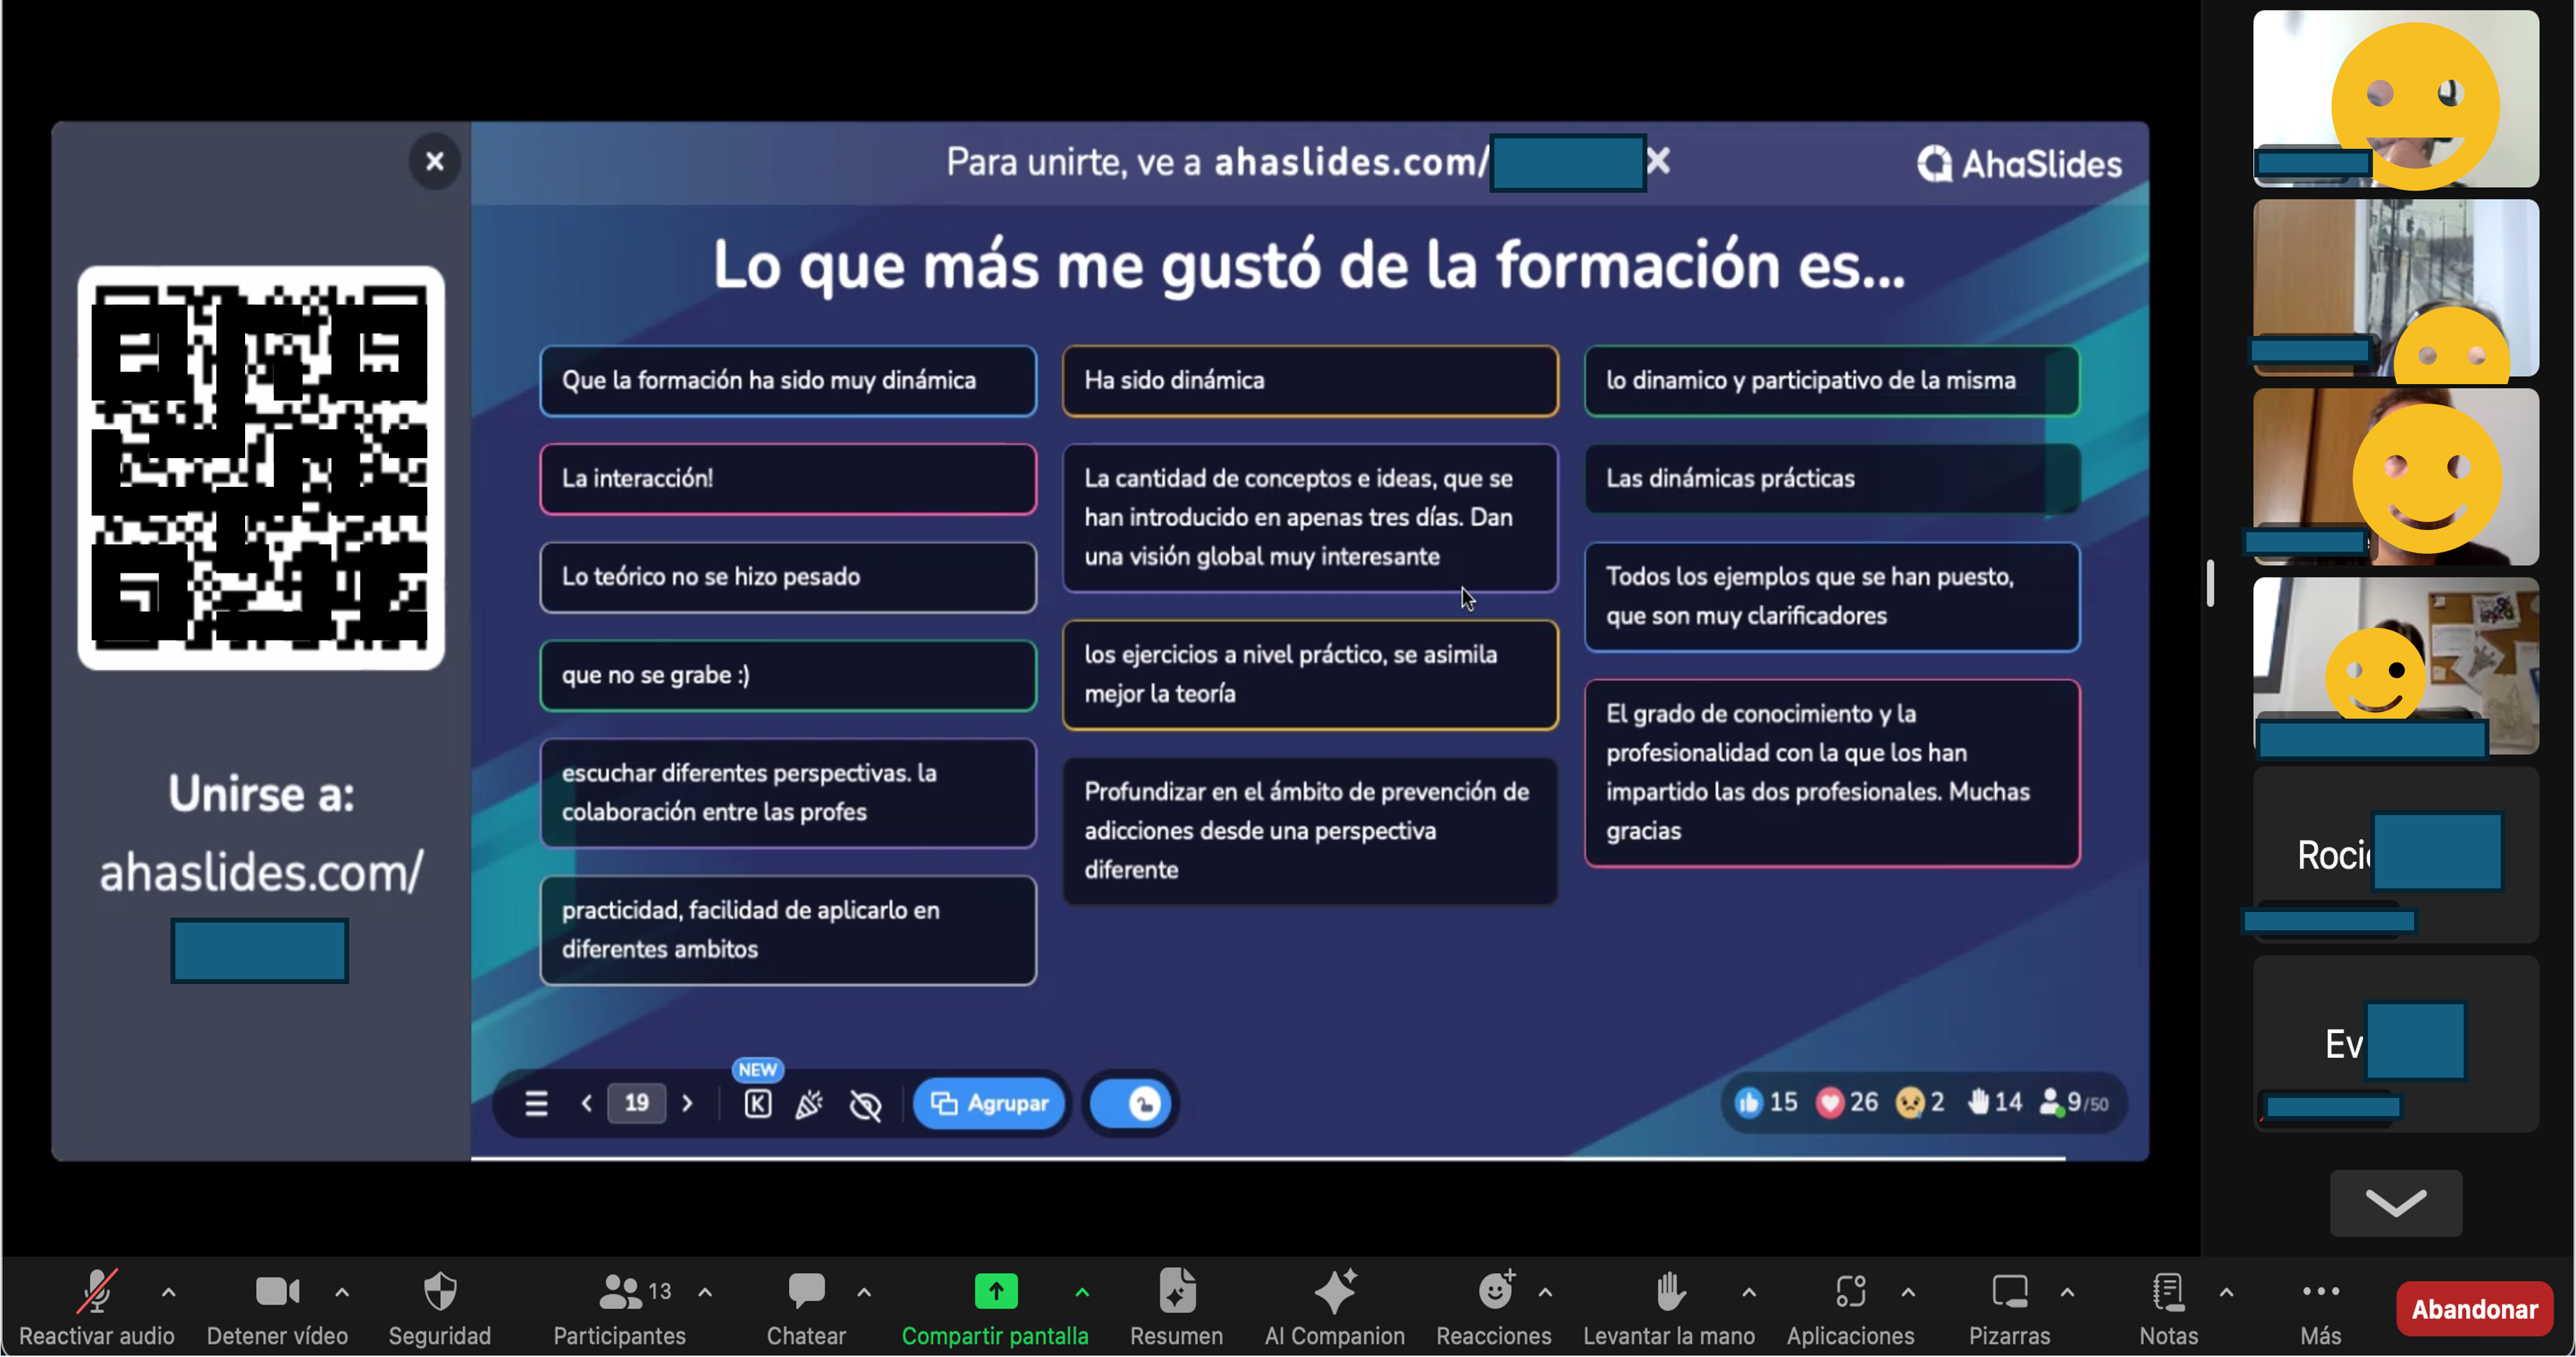Screen dimensions: 2576x1357
Task: Expand the arrow beside Notas
Action: [x=2226, y=1292]
